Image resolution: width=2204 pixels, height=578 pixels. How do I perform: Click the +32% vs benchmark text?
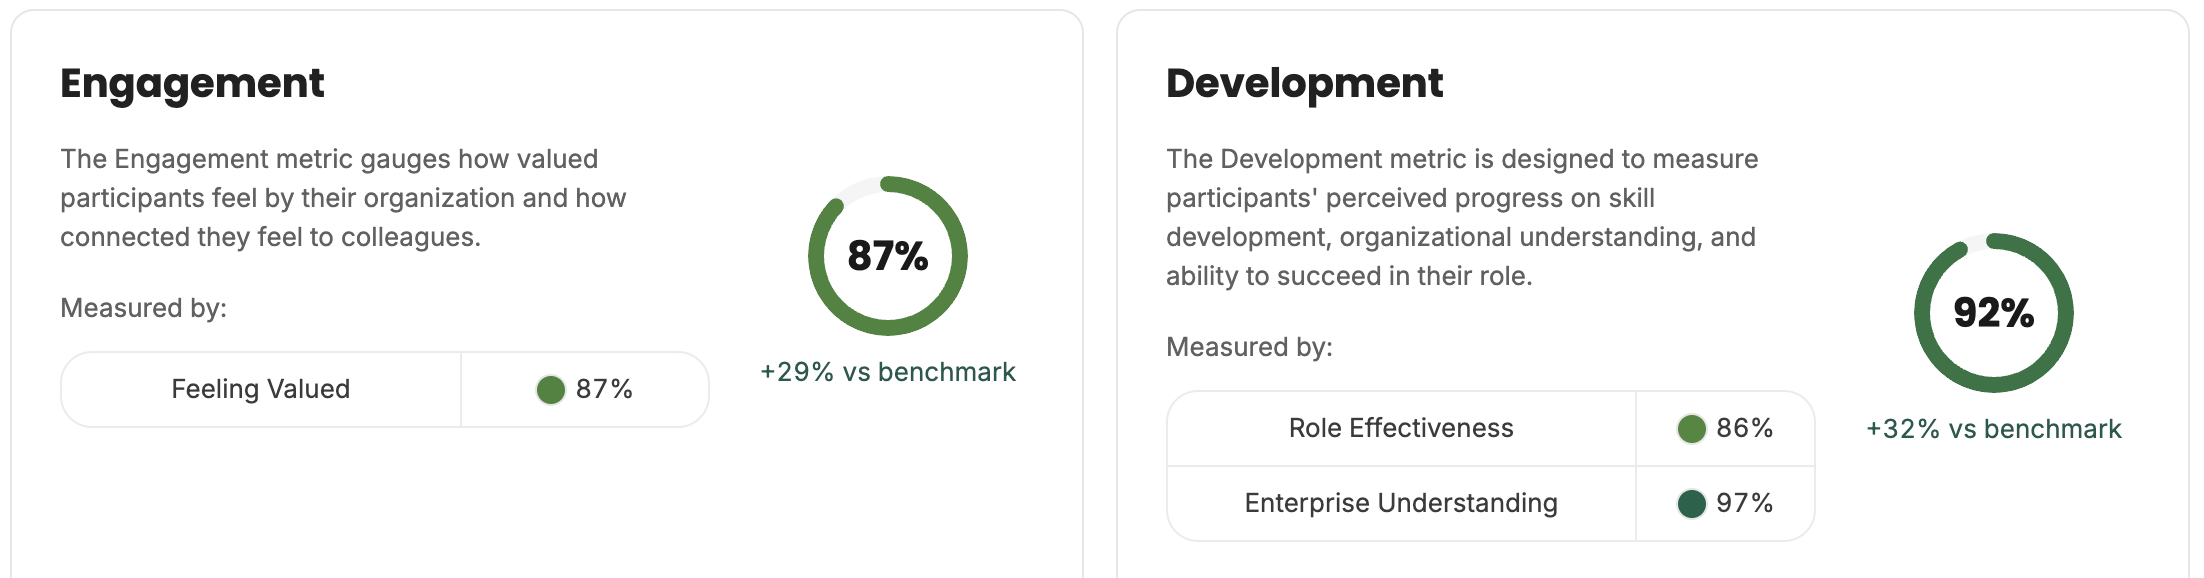click(1994, 429)
